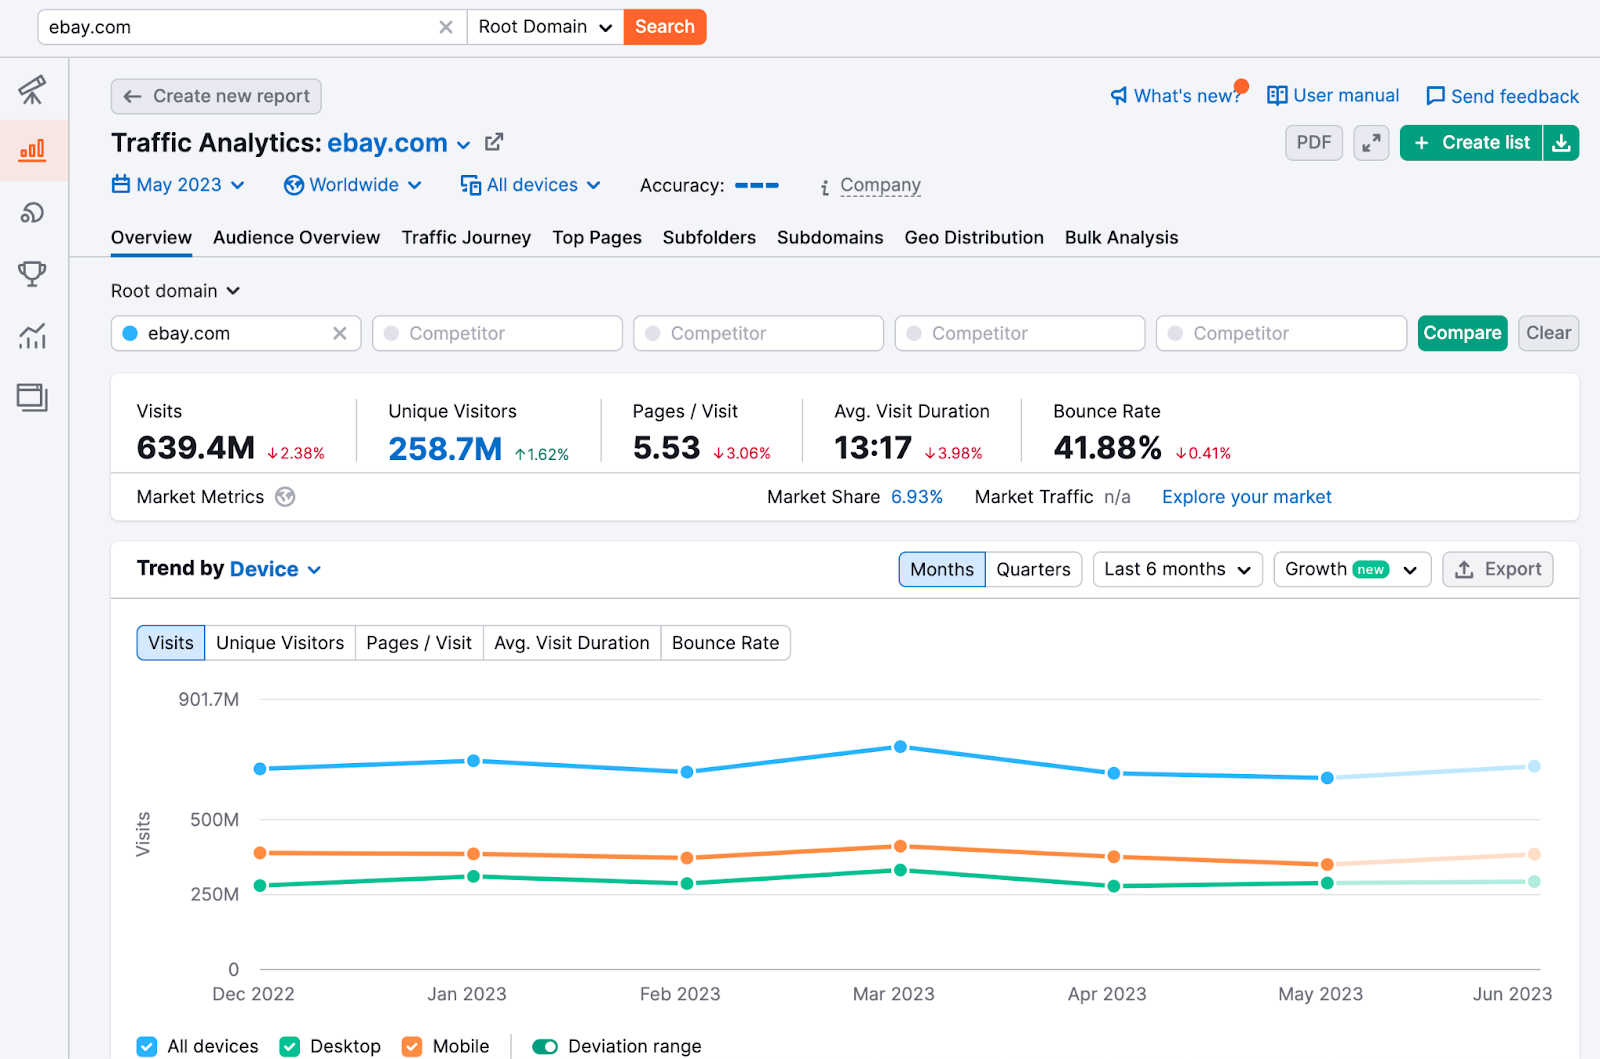Click the last Competitor input field
Screen dimensions: 1600x1059
[x=1281, y=333]
